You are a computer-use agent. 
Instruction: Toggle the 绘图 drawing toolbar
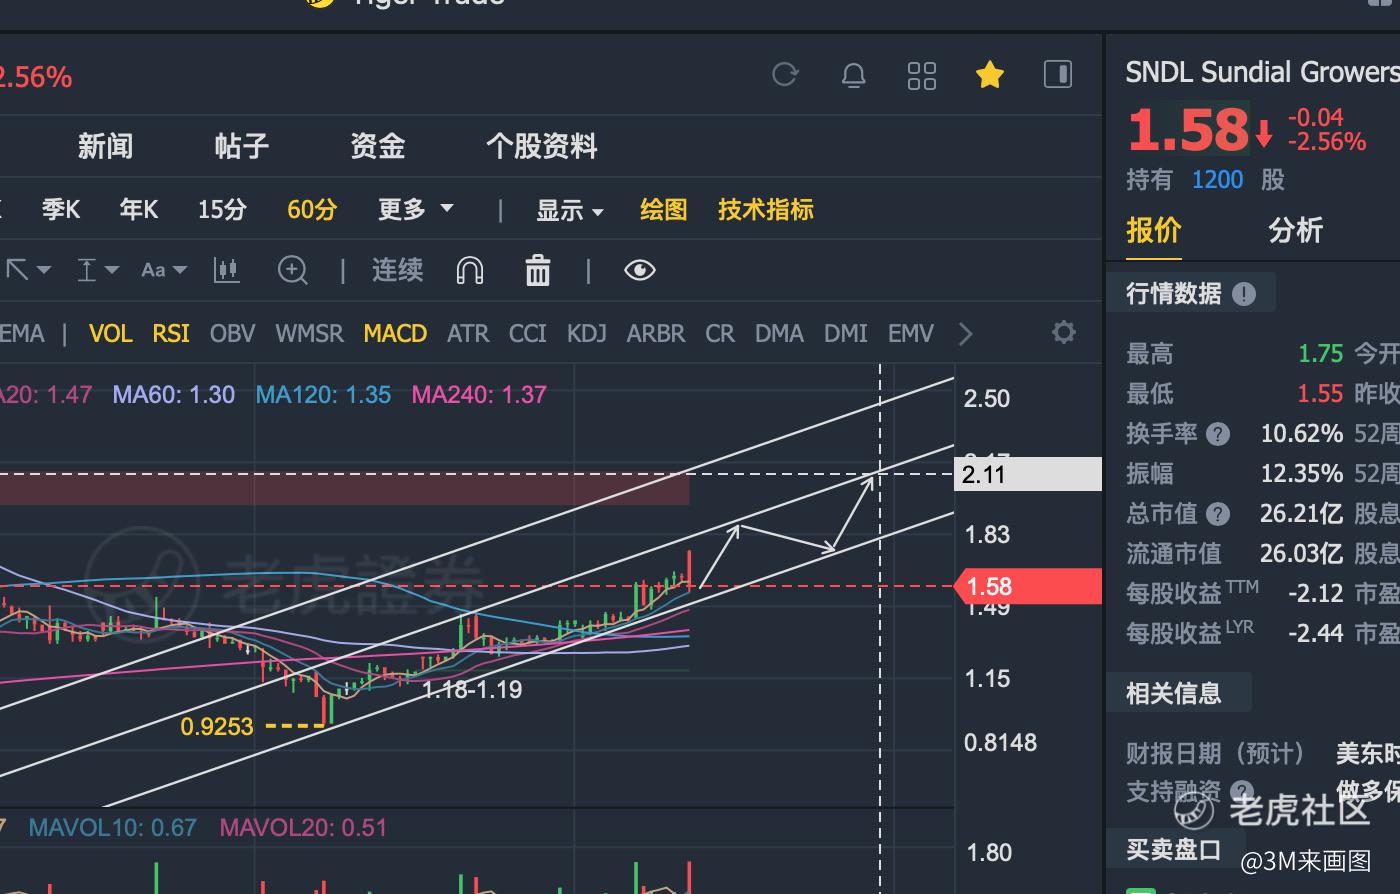click(664, 210)
